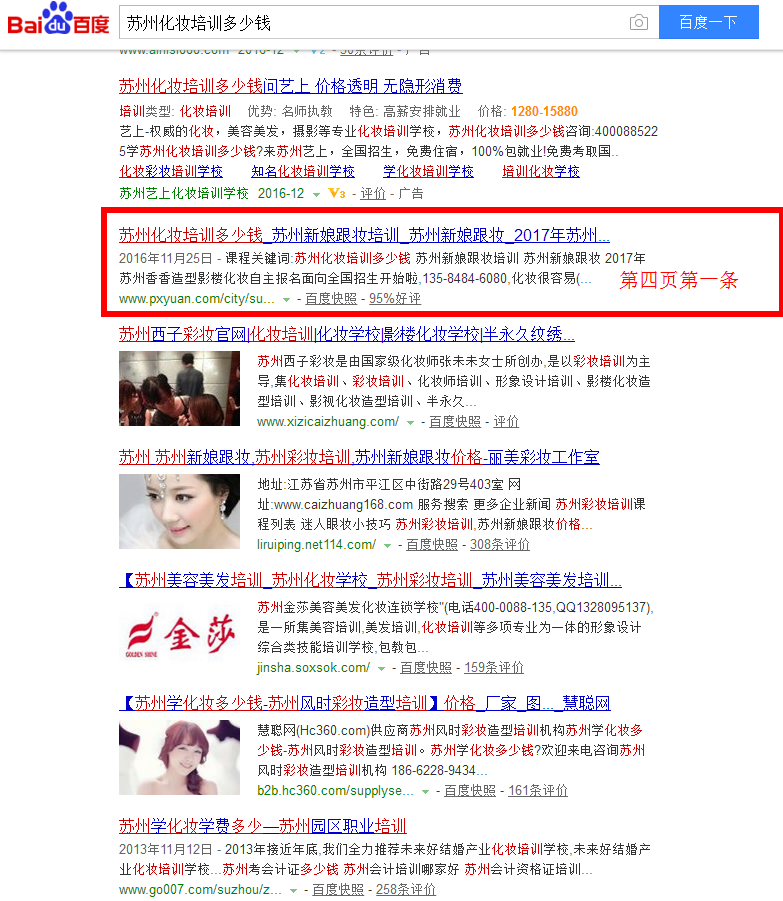Image resolution: width=783 pixels, height=901 pixels.
Task: Click URL text liruiping.net114.com/
Action: tap(317, 545)
